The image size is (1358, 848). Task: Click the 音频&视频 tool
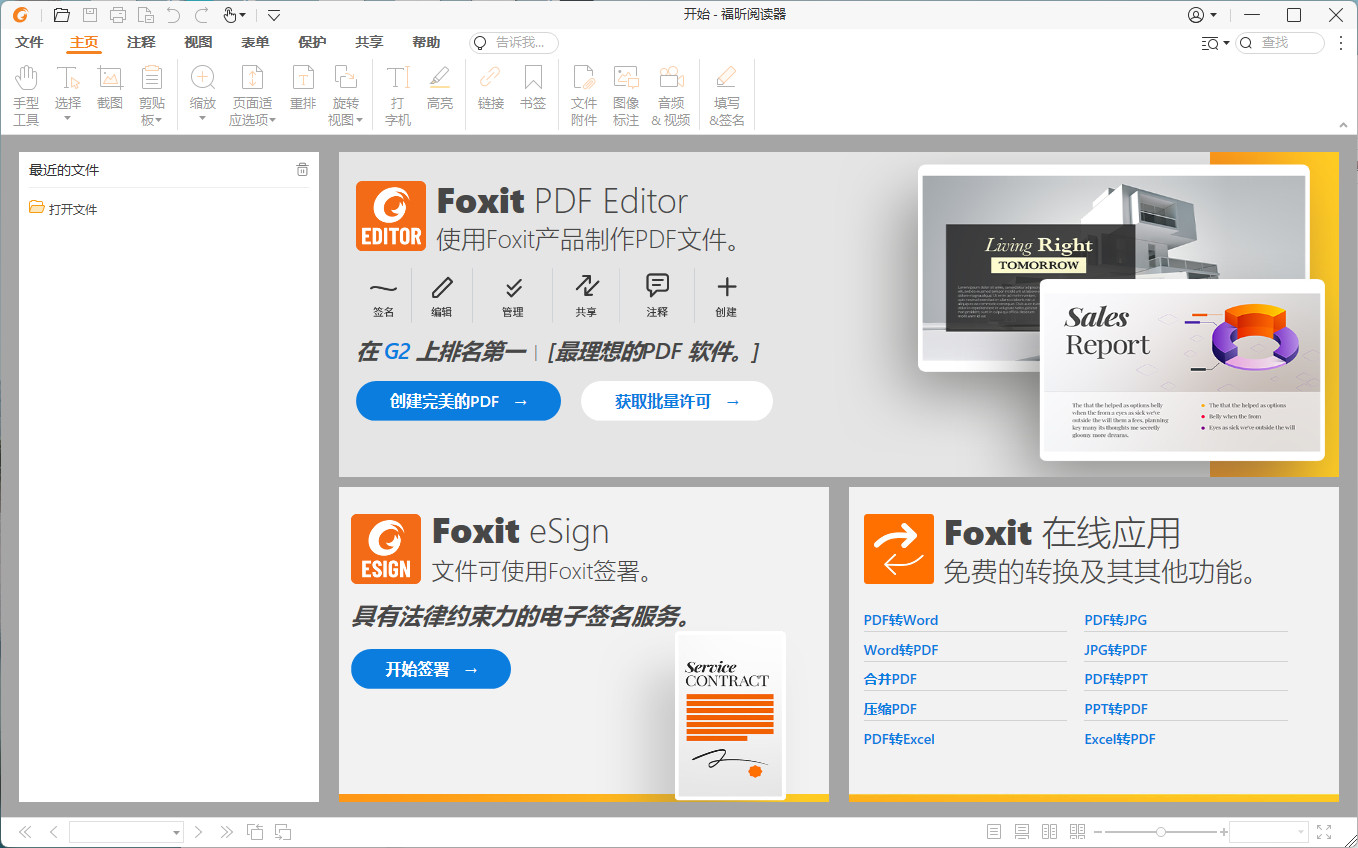pyautogui.click(x=671, y=96)
